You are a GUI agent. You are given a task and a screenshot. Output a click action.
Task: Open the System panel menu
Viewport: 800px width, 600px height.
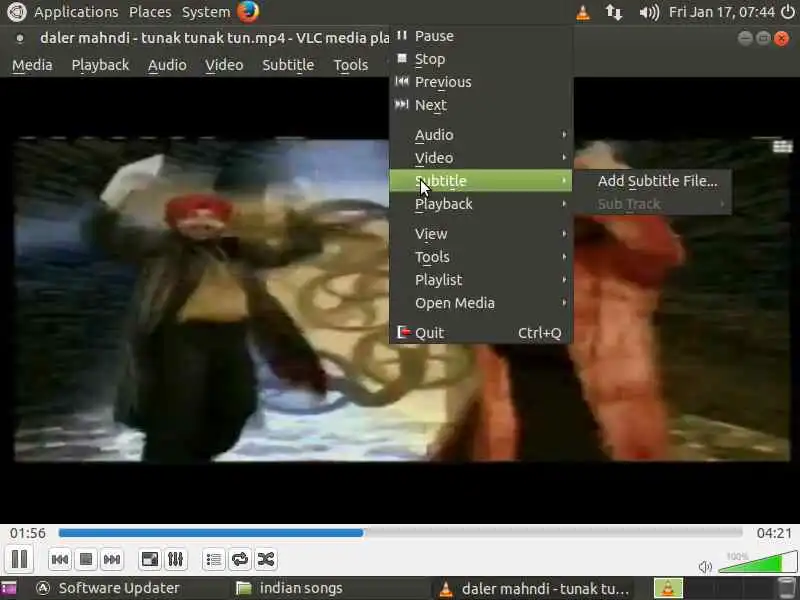206,12
